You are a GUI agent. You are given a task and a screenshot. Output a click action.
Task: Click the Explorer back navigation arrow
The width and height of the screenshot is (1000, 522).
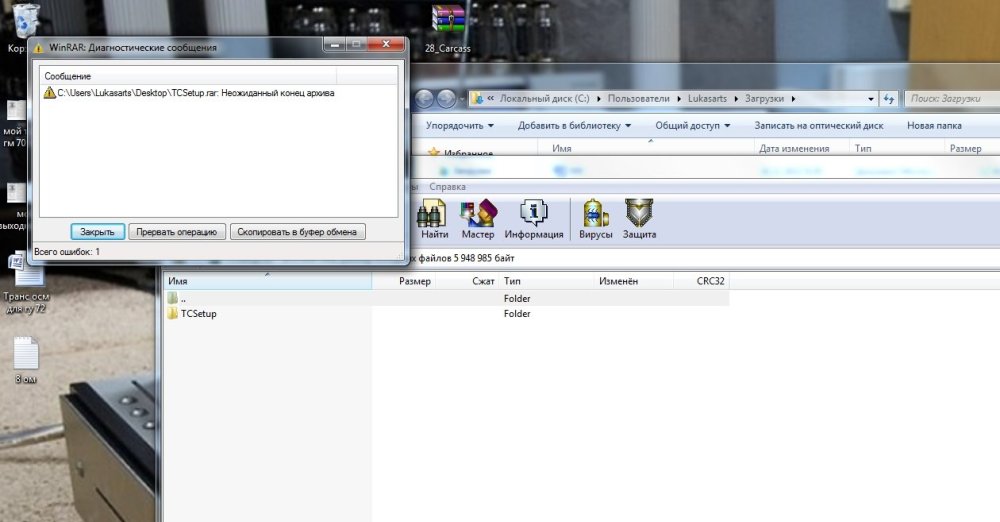[x=423, y=99]
